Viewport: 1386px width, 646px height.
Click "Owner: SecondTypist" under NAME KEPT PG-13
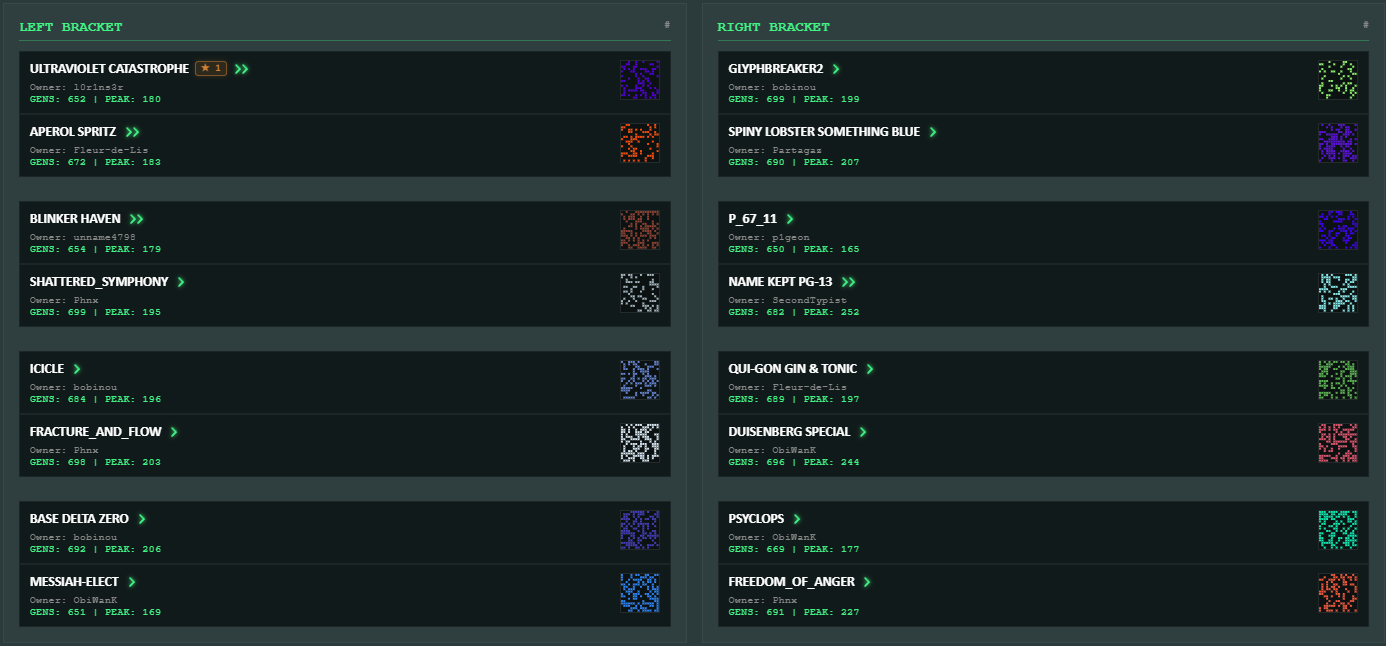pos(788,300)
